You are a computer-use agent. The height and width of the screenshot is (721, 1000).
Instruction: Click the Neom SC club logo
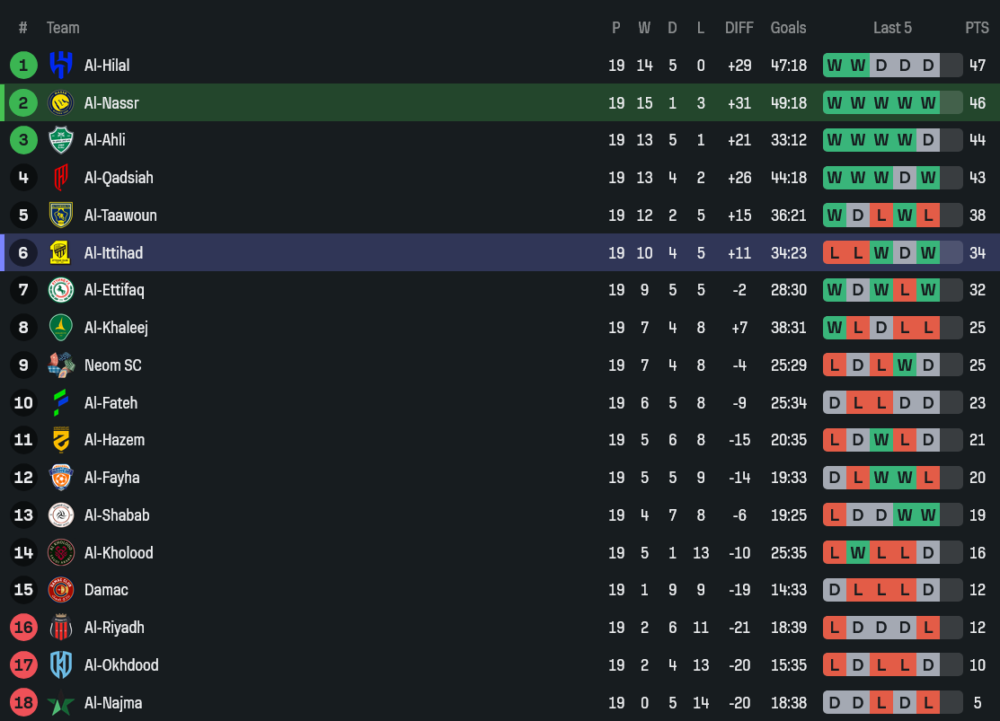click(61, 365)
